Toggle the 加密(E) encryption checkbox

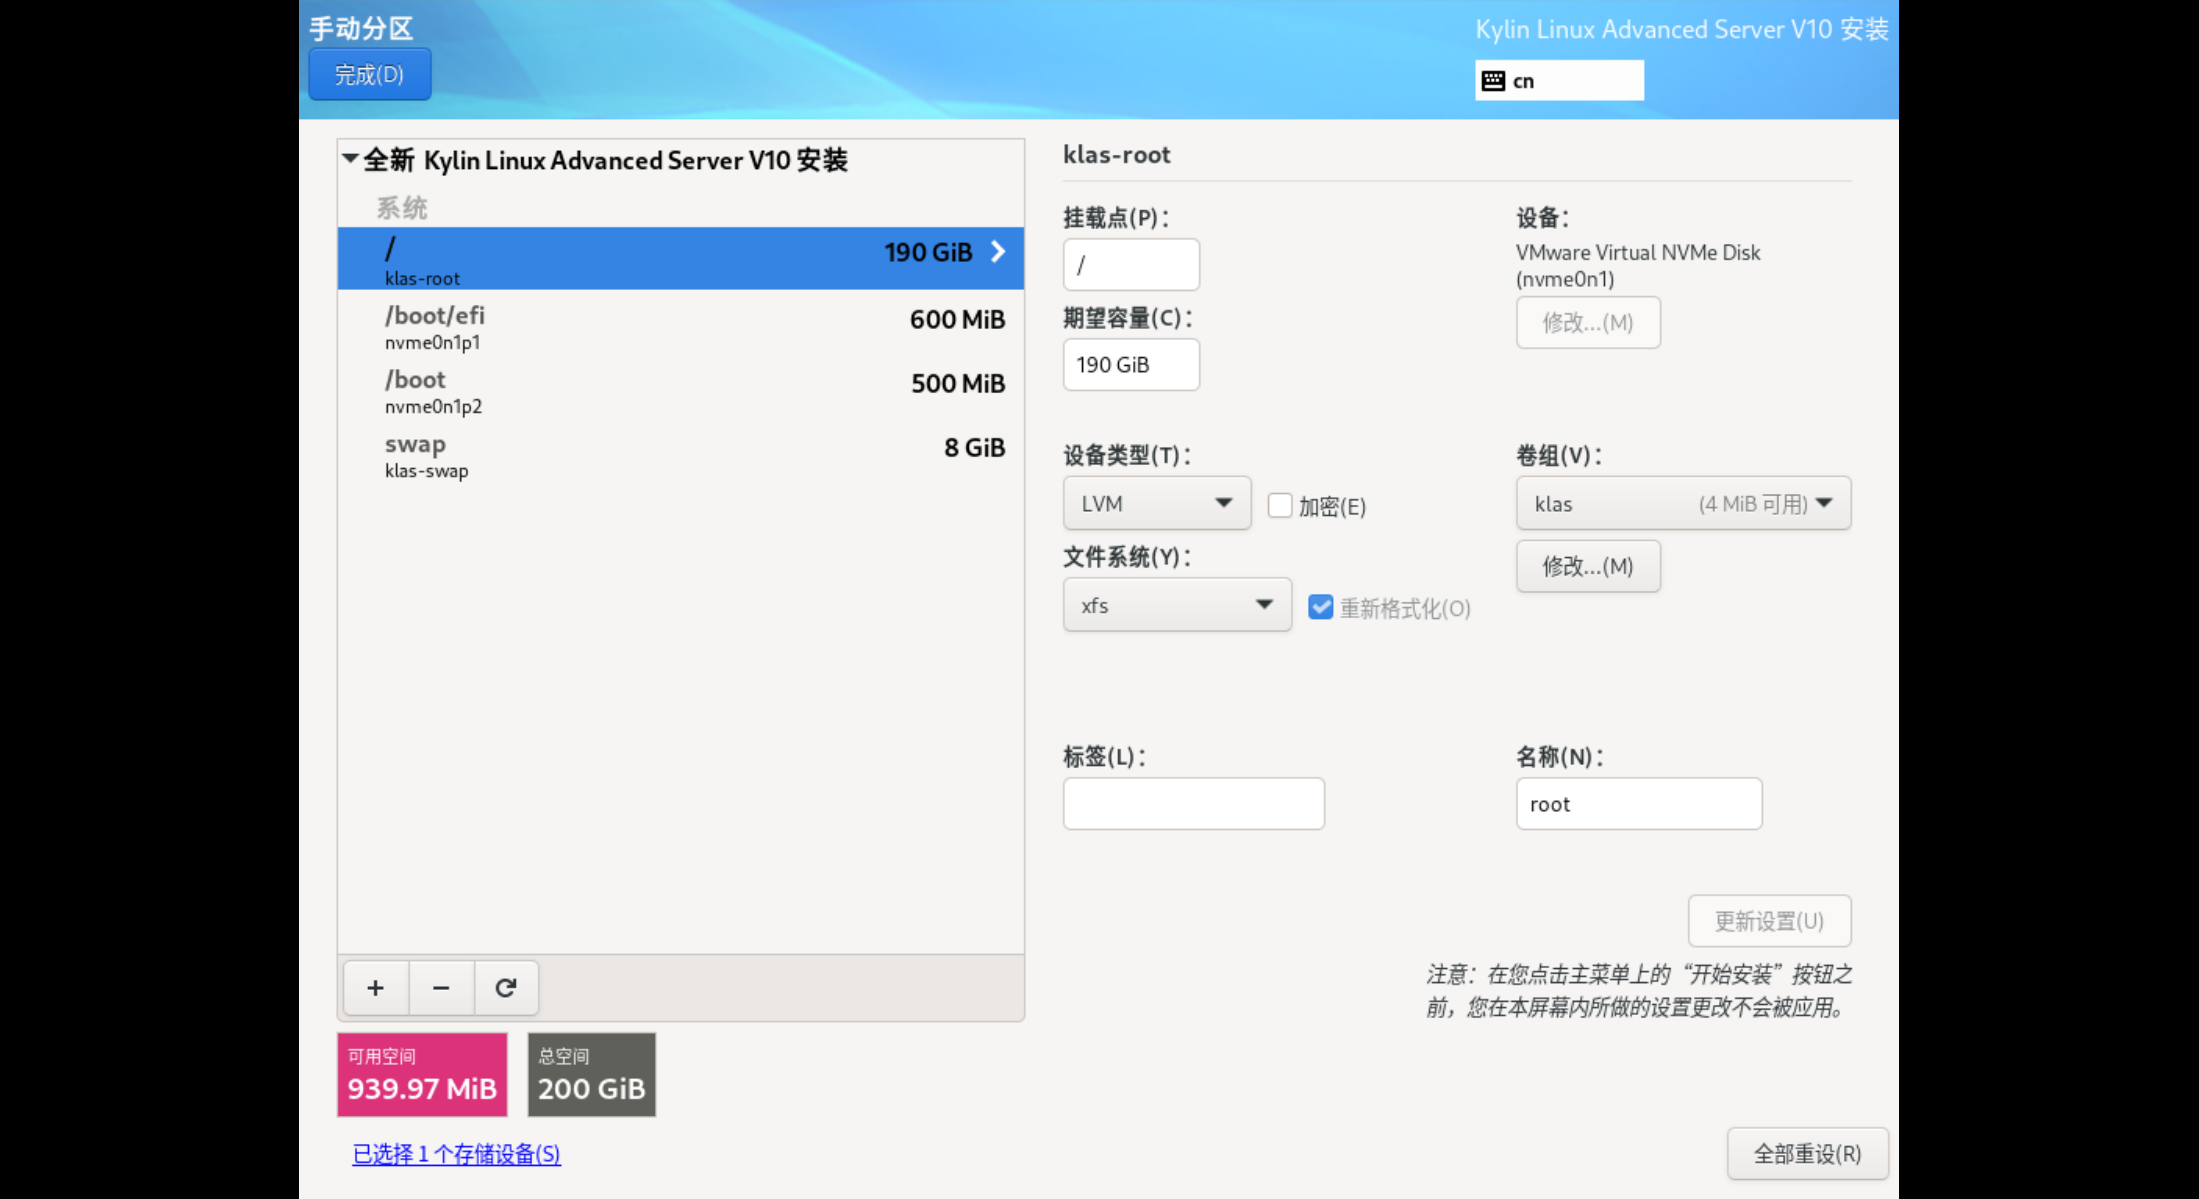(1280, 505)
